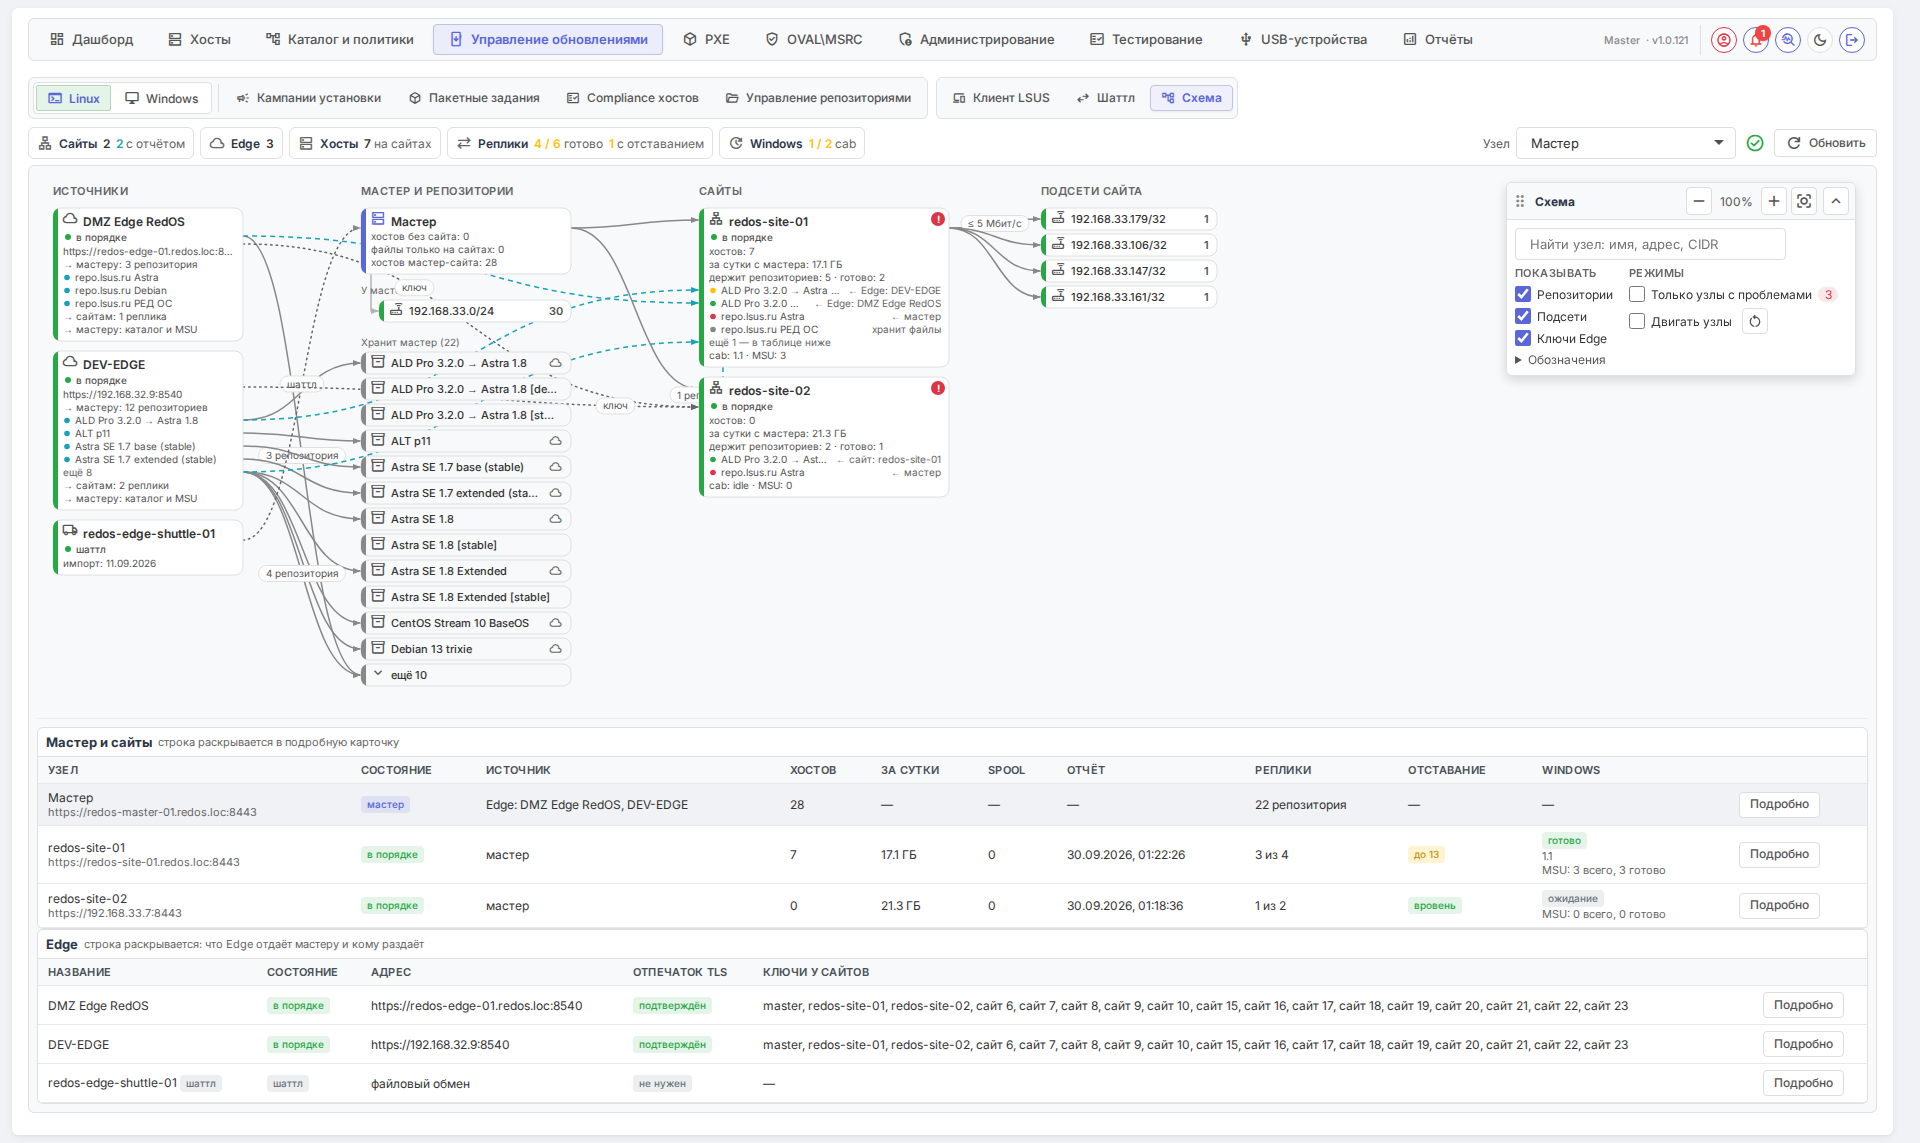Open the diagnostics search icon
Image resolution: width=1920 pixels, height=1143 pixels.
1788,40
